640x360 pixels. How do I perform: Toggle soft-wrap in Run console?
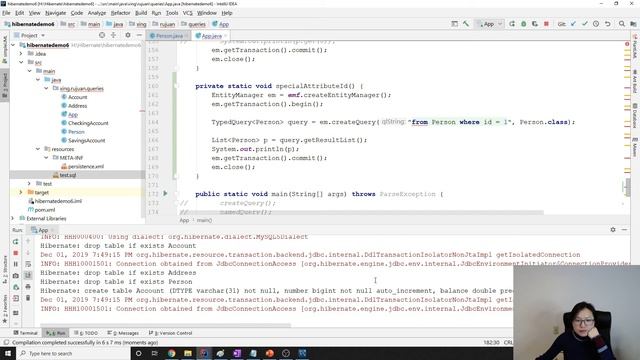pos(28,264)
